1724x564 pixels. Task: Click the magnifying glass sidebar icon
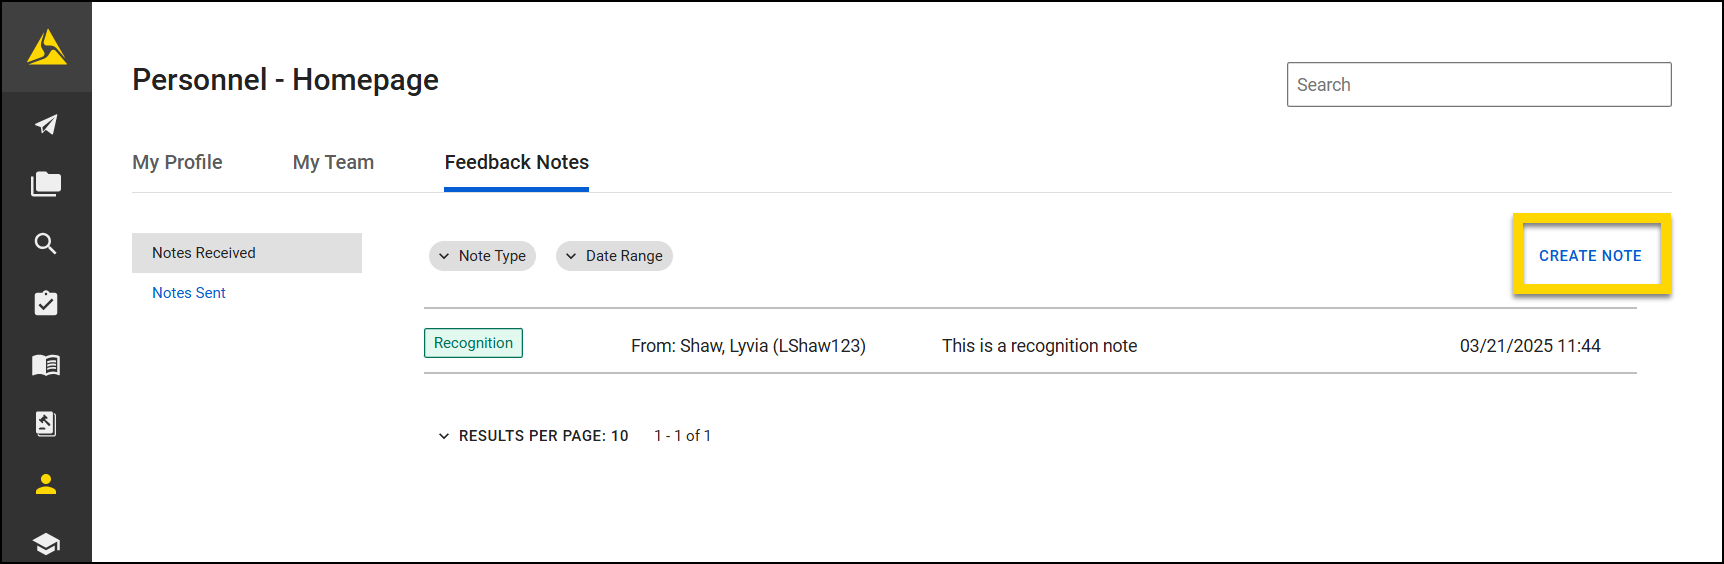(46, 244)
